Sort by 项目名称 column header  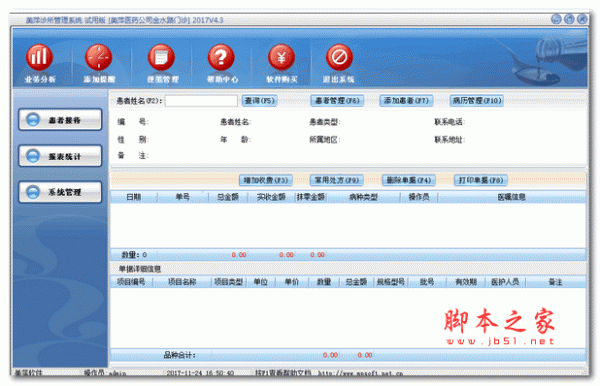click(182, 282)
